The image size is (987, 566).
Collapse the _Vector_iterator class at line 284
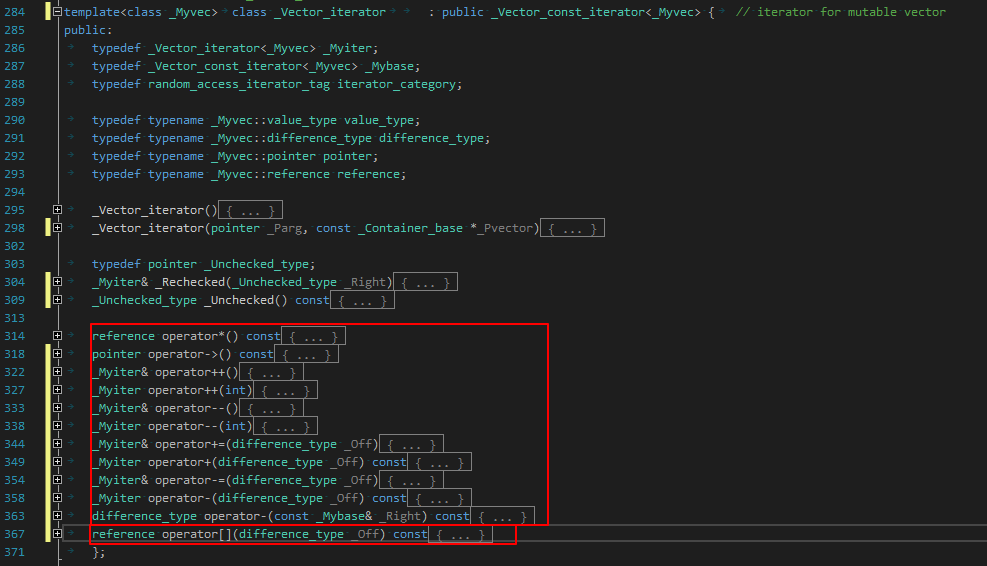point(58,12)
